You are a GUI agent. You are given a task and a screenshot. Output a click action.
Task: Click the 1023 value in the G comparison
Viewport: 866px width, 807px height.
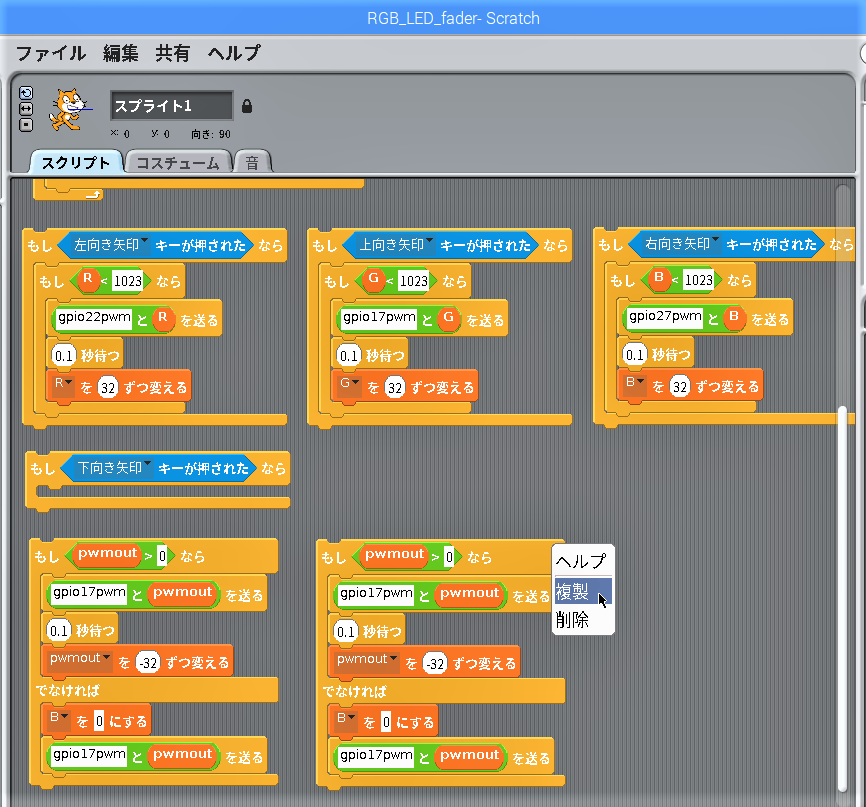click(413, 281)
